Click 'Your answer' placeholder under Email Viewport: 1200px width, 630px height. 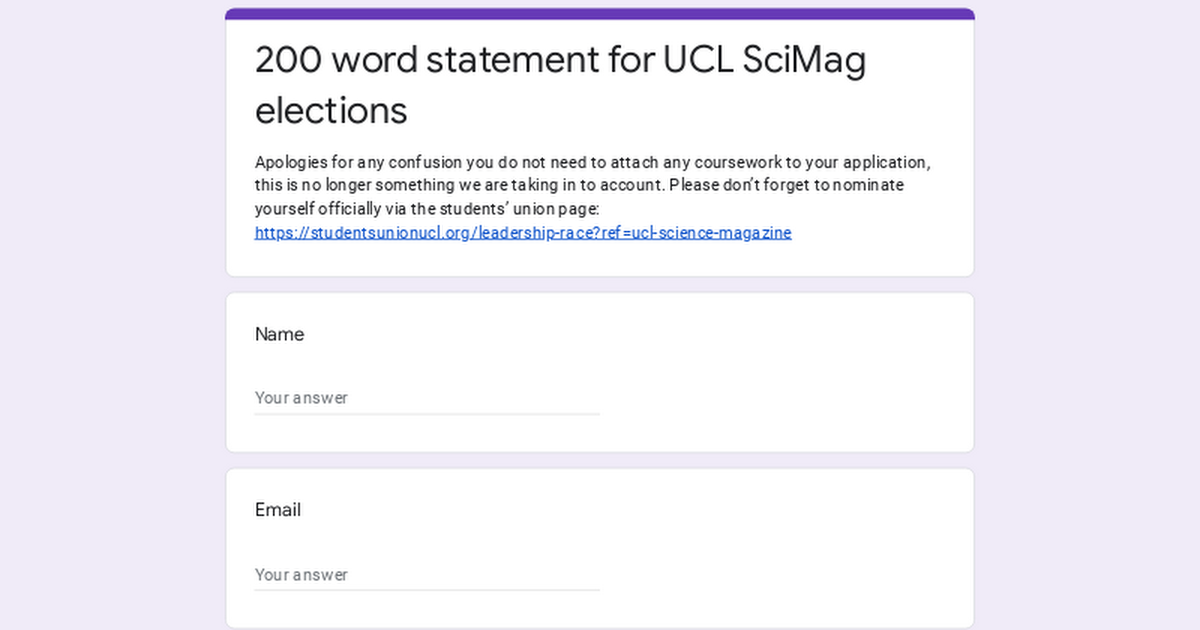click(x=301, y=575)
